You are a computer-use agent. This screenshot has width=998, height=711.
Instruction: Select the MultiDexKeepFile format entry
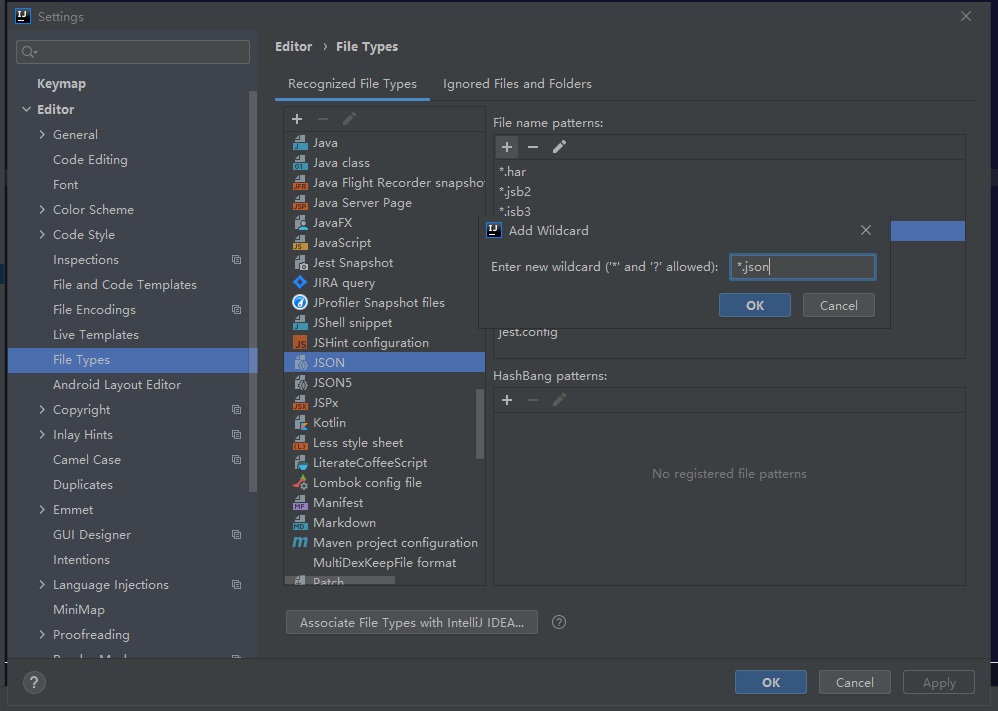coord(384,563)
